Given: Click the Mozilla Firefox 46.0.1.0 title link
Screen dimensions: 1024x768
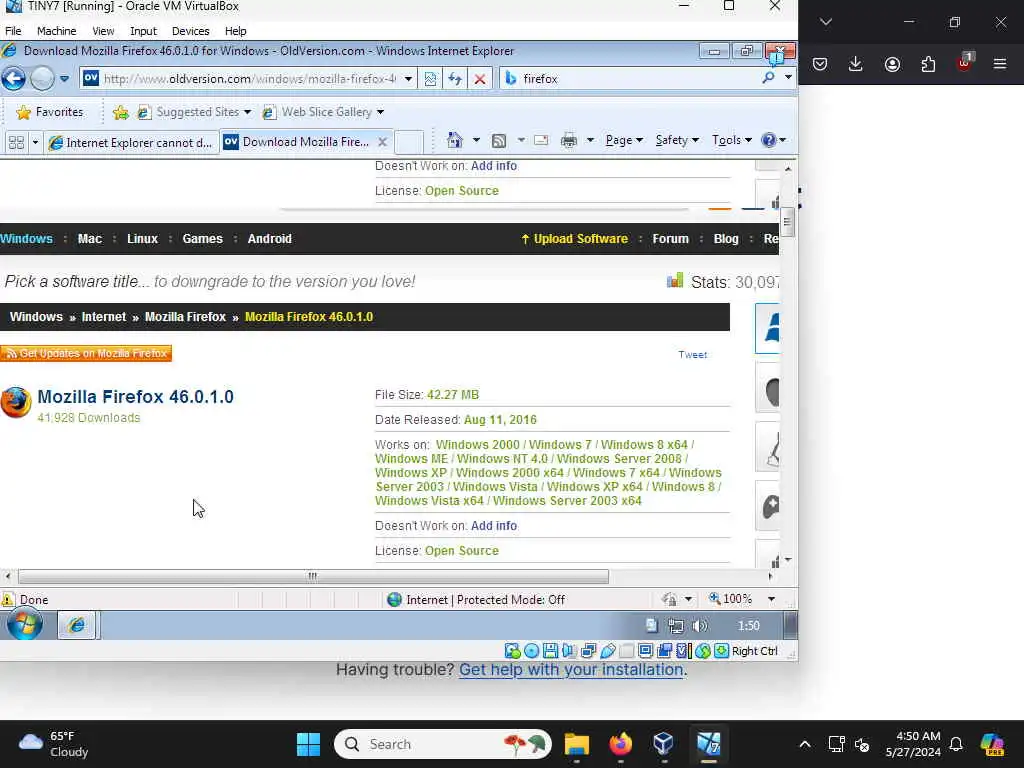Looking at the screenshot, I should [135, 396].
